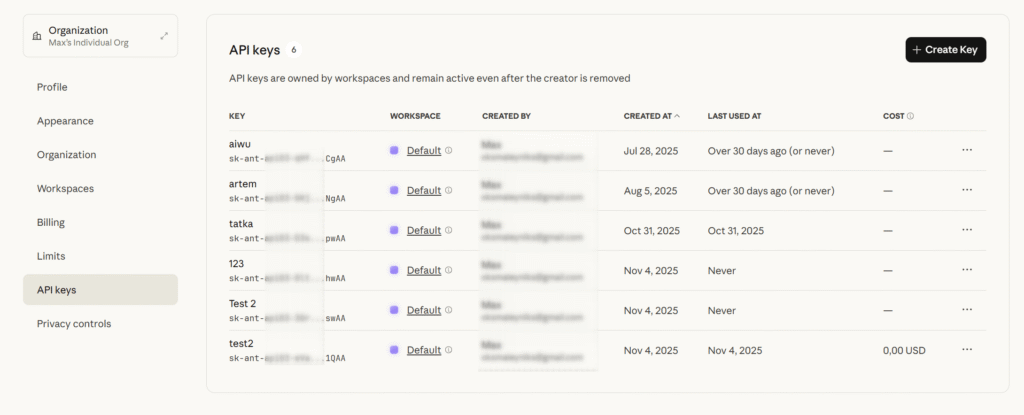This screenshot has height=415, width=1024.
Task: Open Default workspace link for test2 key
Action: point(423,351)
